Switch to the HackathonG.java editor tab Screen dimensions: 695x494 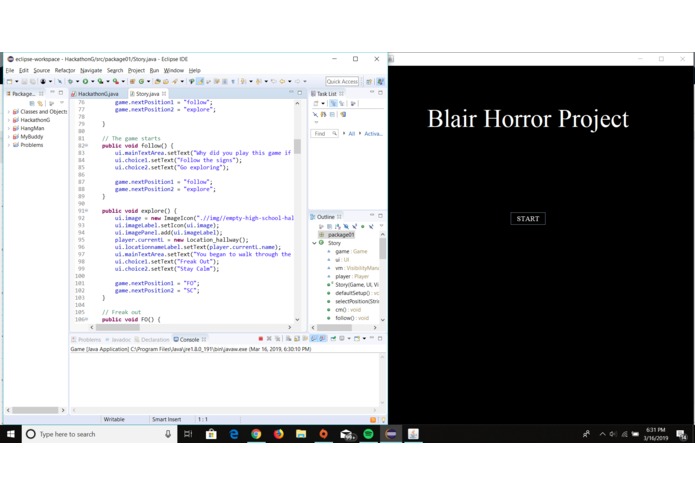pos(98,94)
